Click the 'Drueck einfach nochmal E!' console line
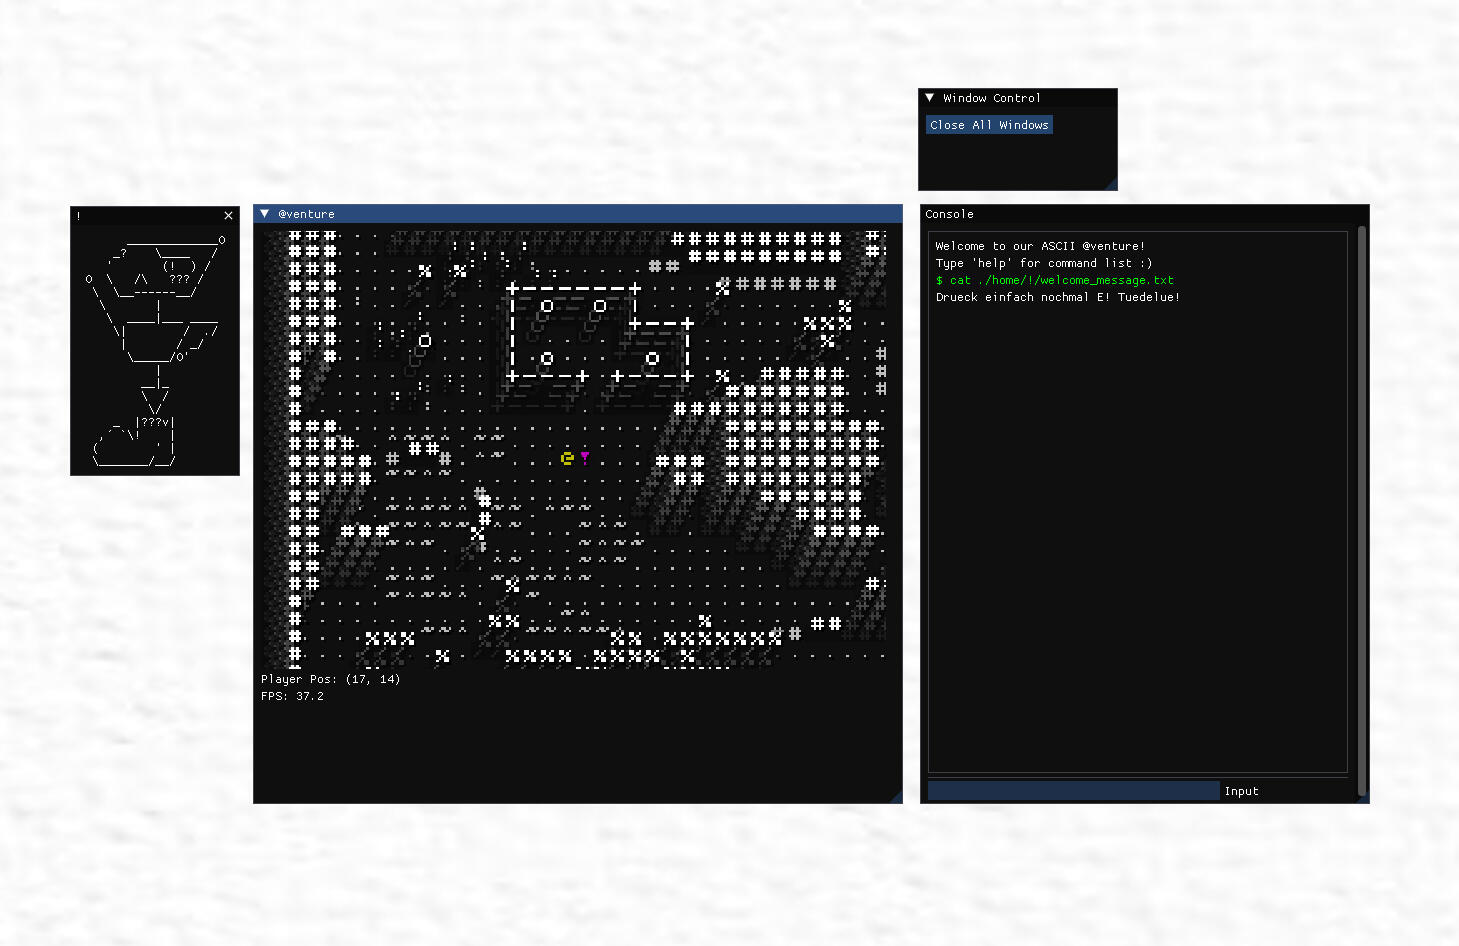This screenshot has width=1459, height=946. pos(1057,297)
